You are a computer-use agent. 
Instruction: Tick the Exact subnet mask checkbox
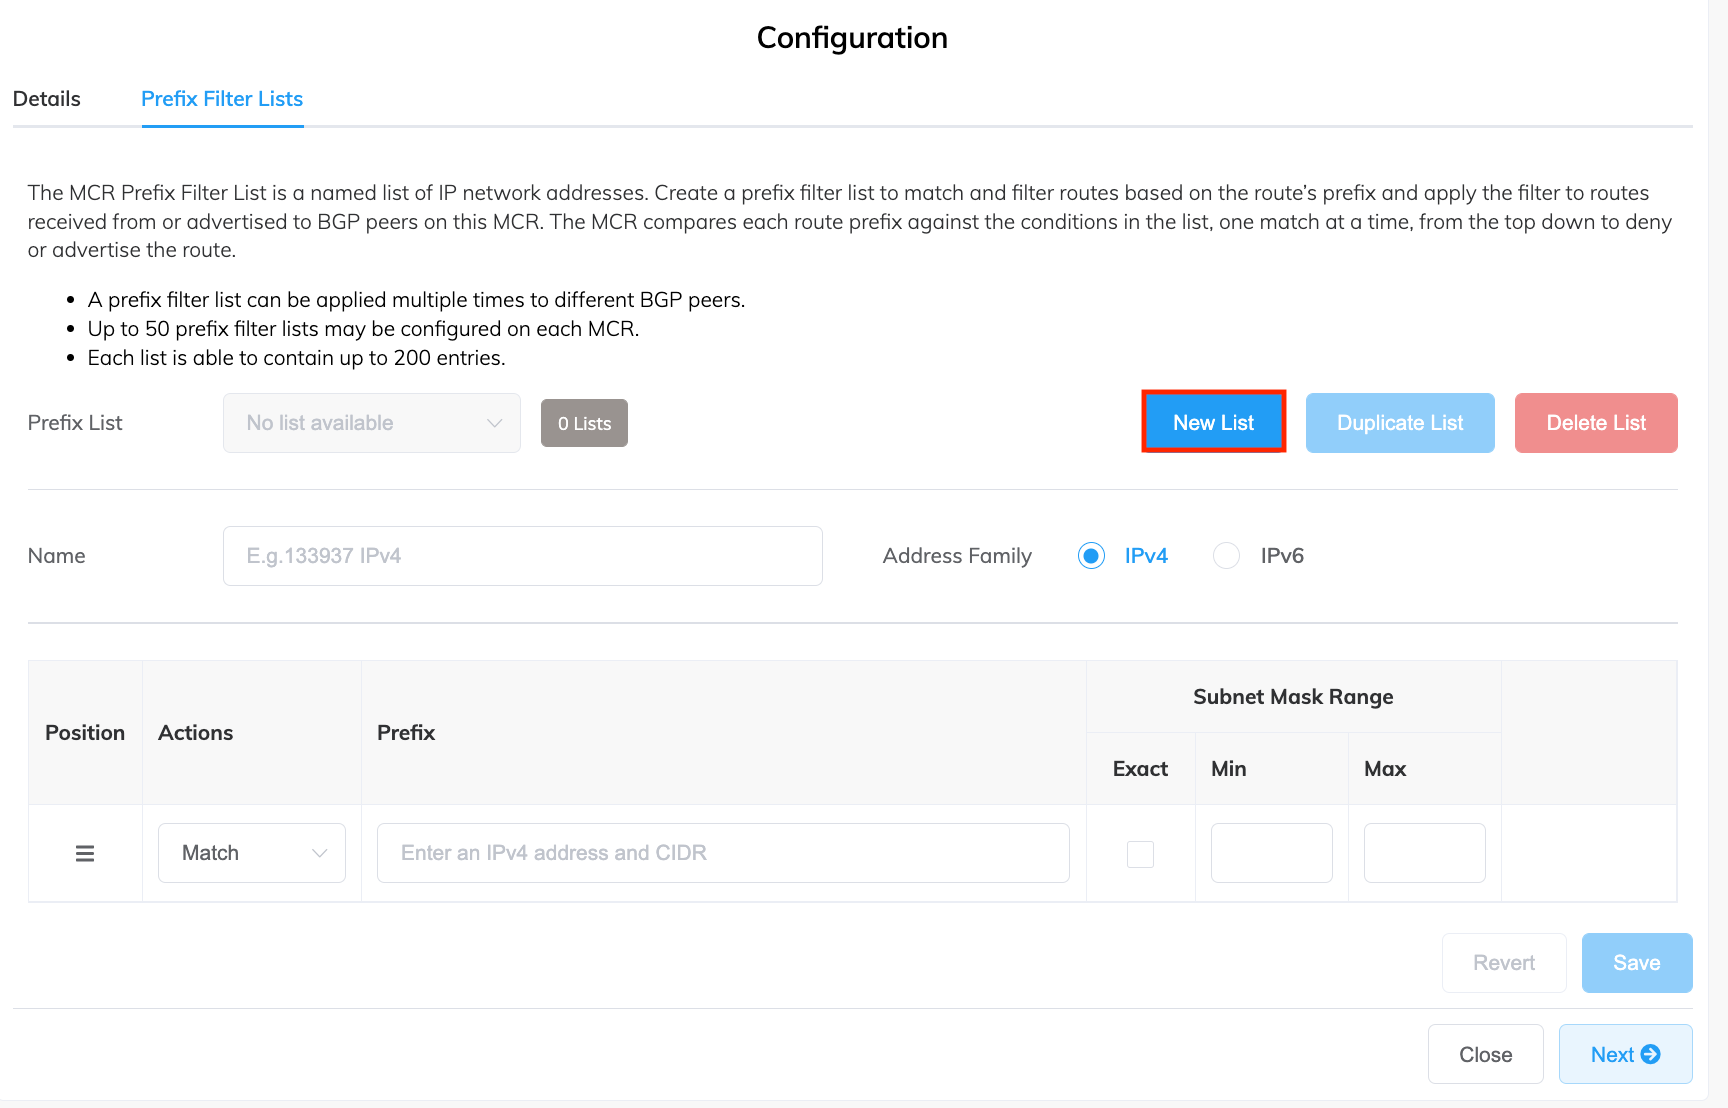click(x=1140, y=854)
